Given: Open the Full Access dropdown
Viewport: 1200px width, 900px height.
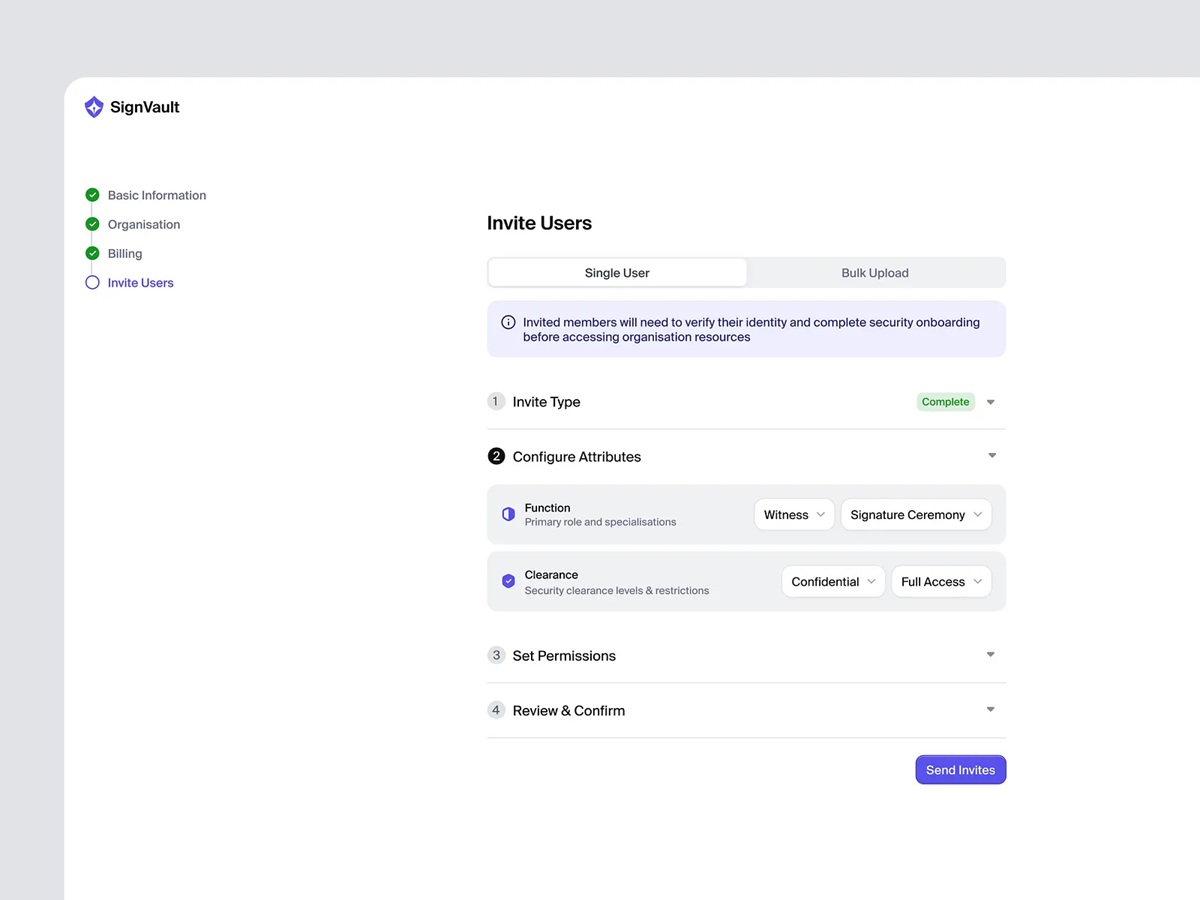Looking at the screenshot, I should tap(940, 581).
